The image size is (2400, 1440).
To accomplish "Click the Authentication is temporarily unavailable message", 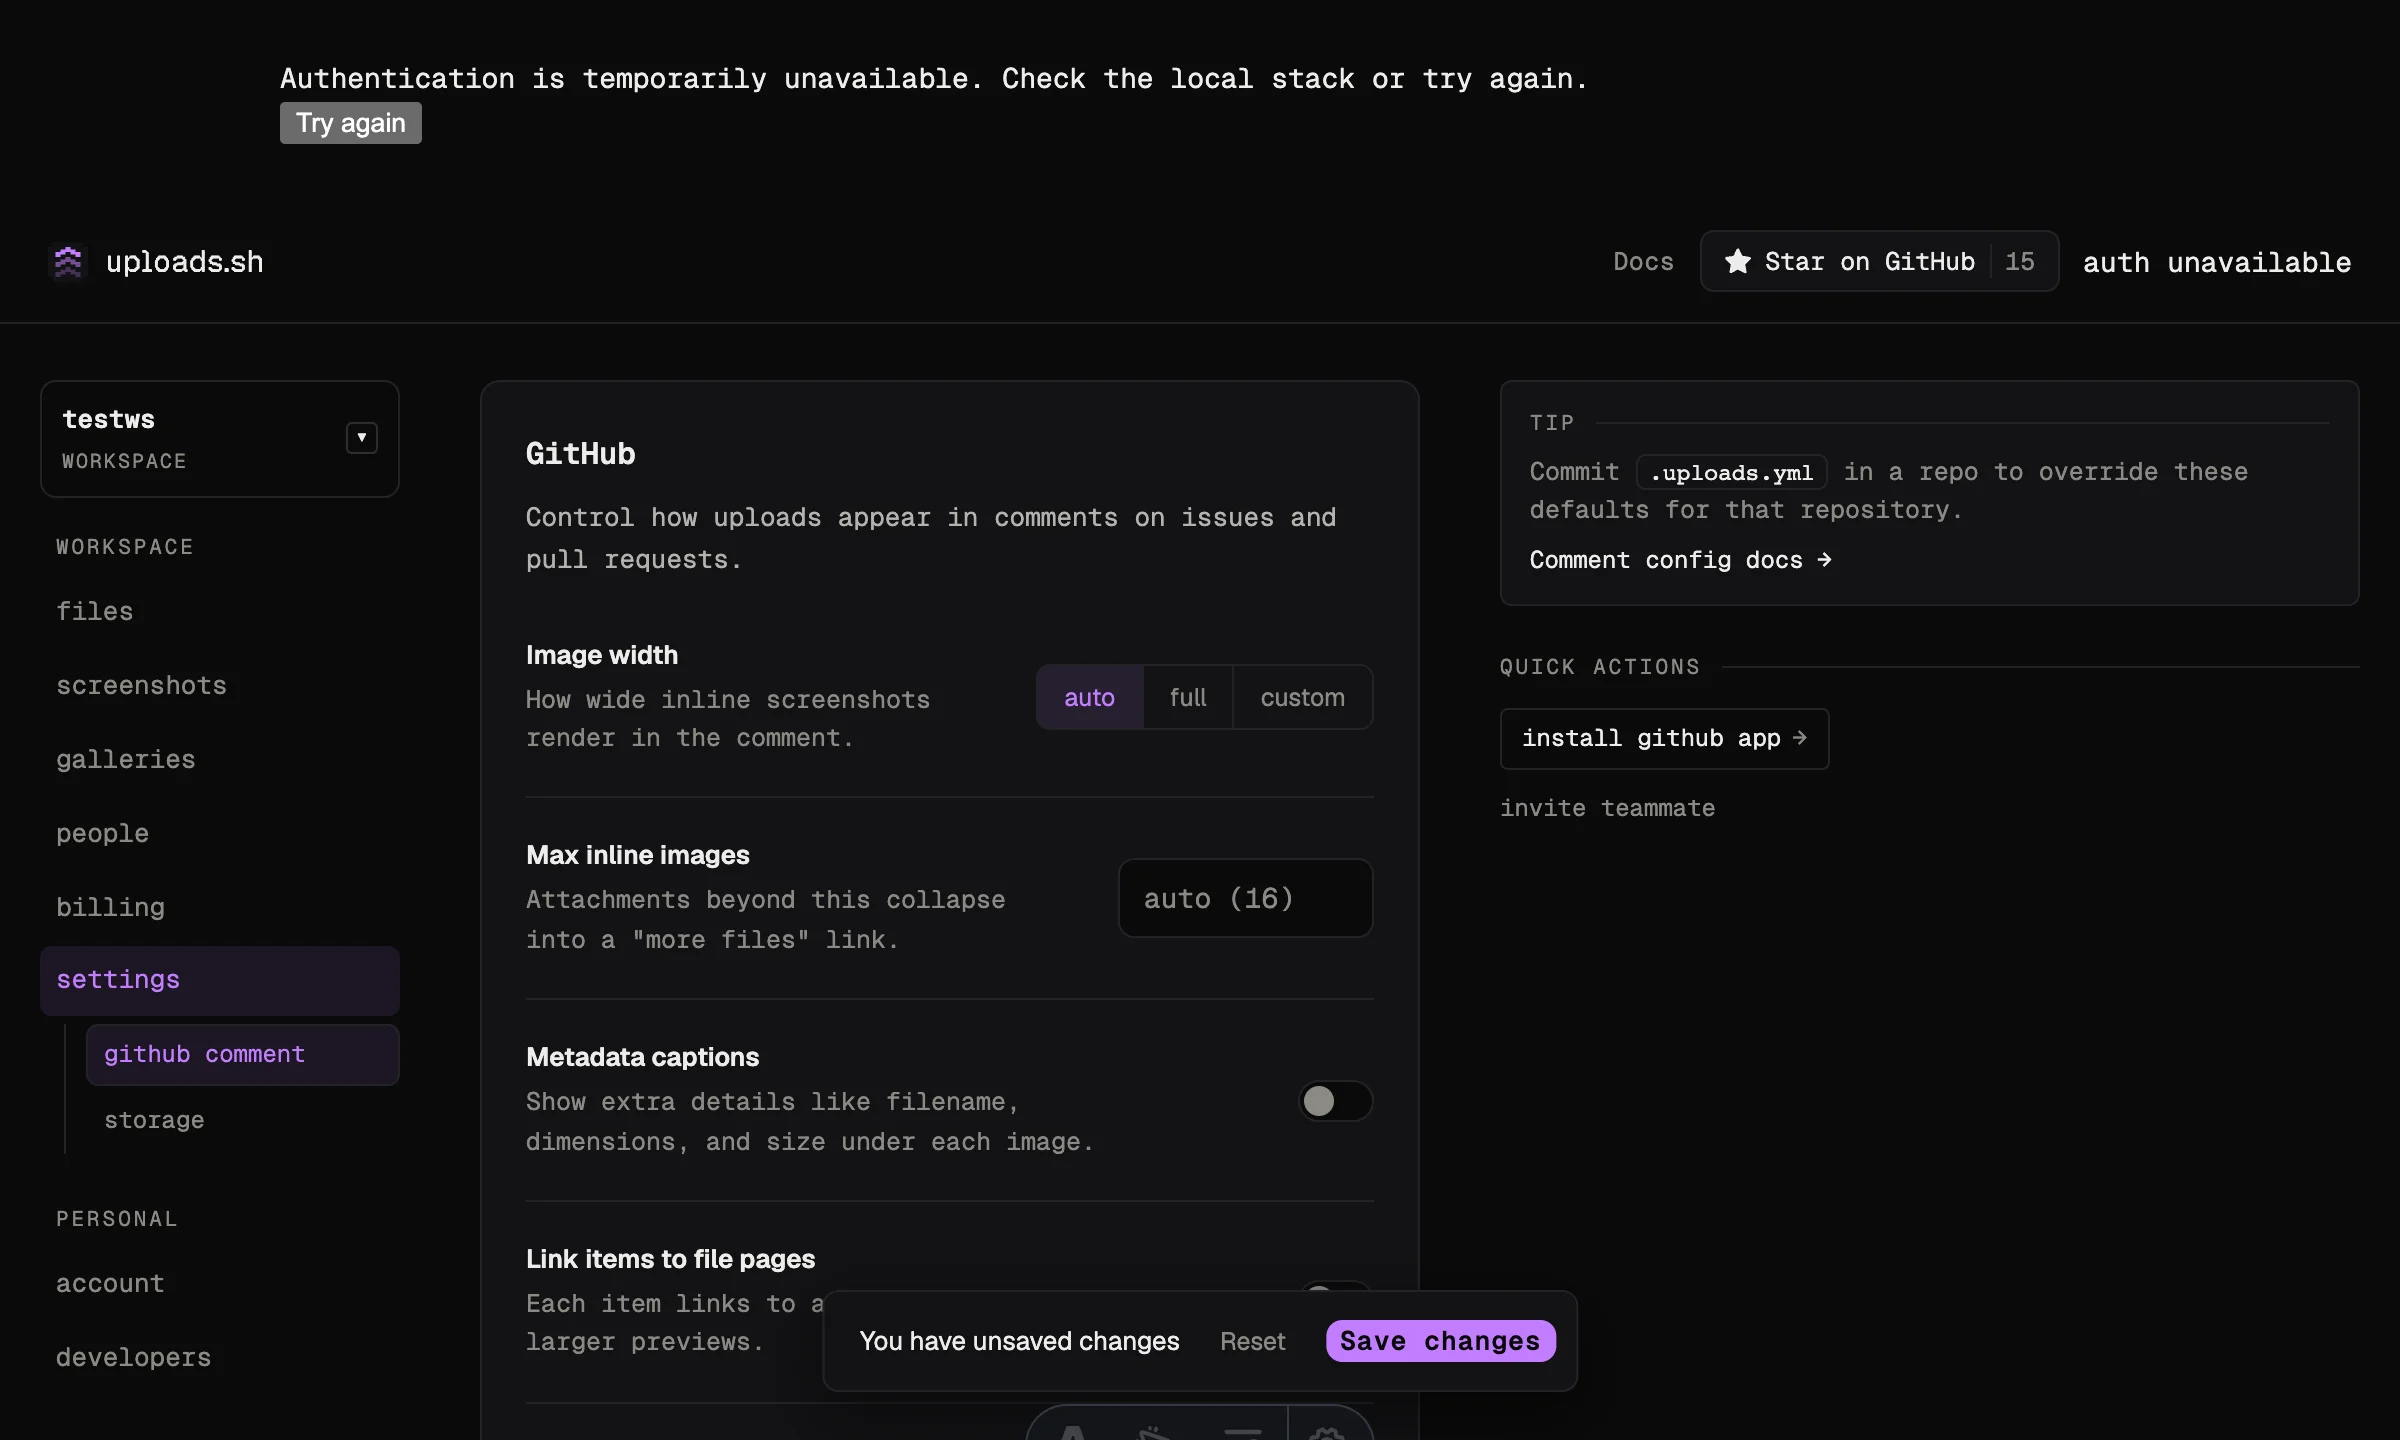I will click(934, 78).
